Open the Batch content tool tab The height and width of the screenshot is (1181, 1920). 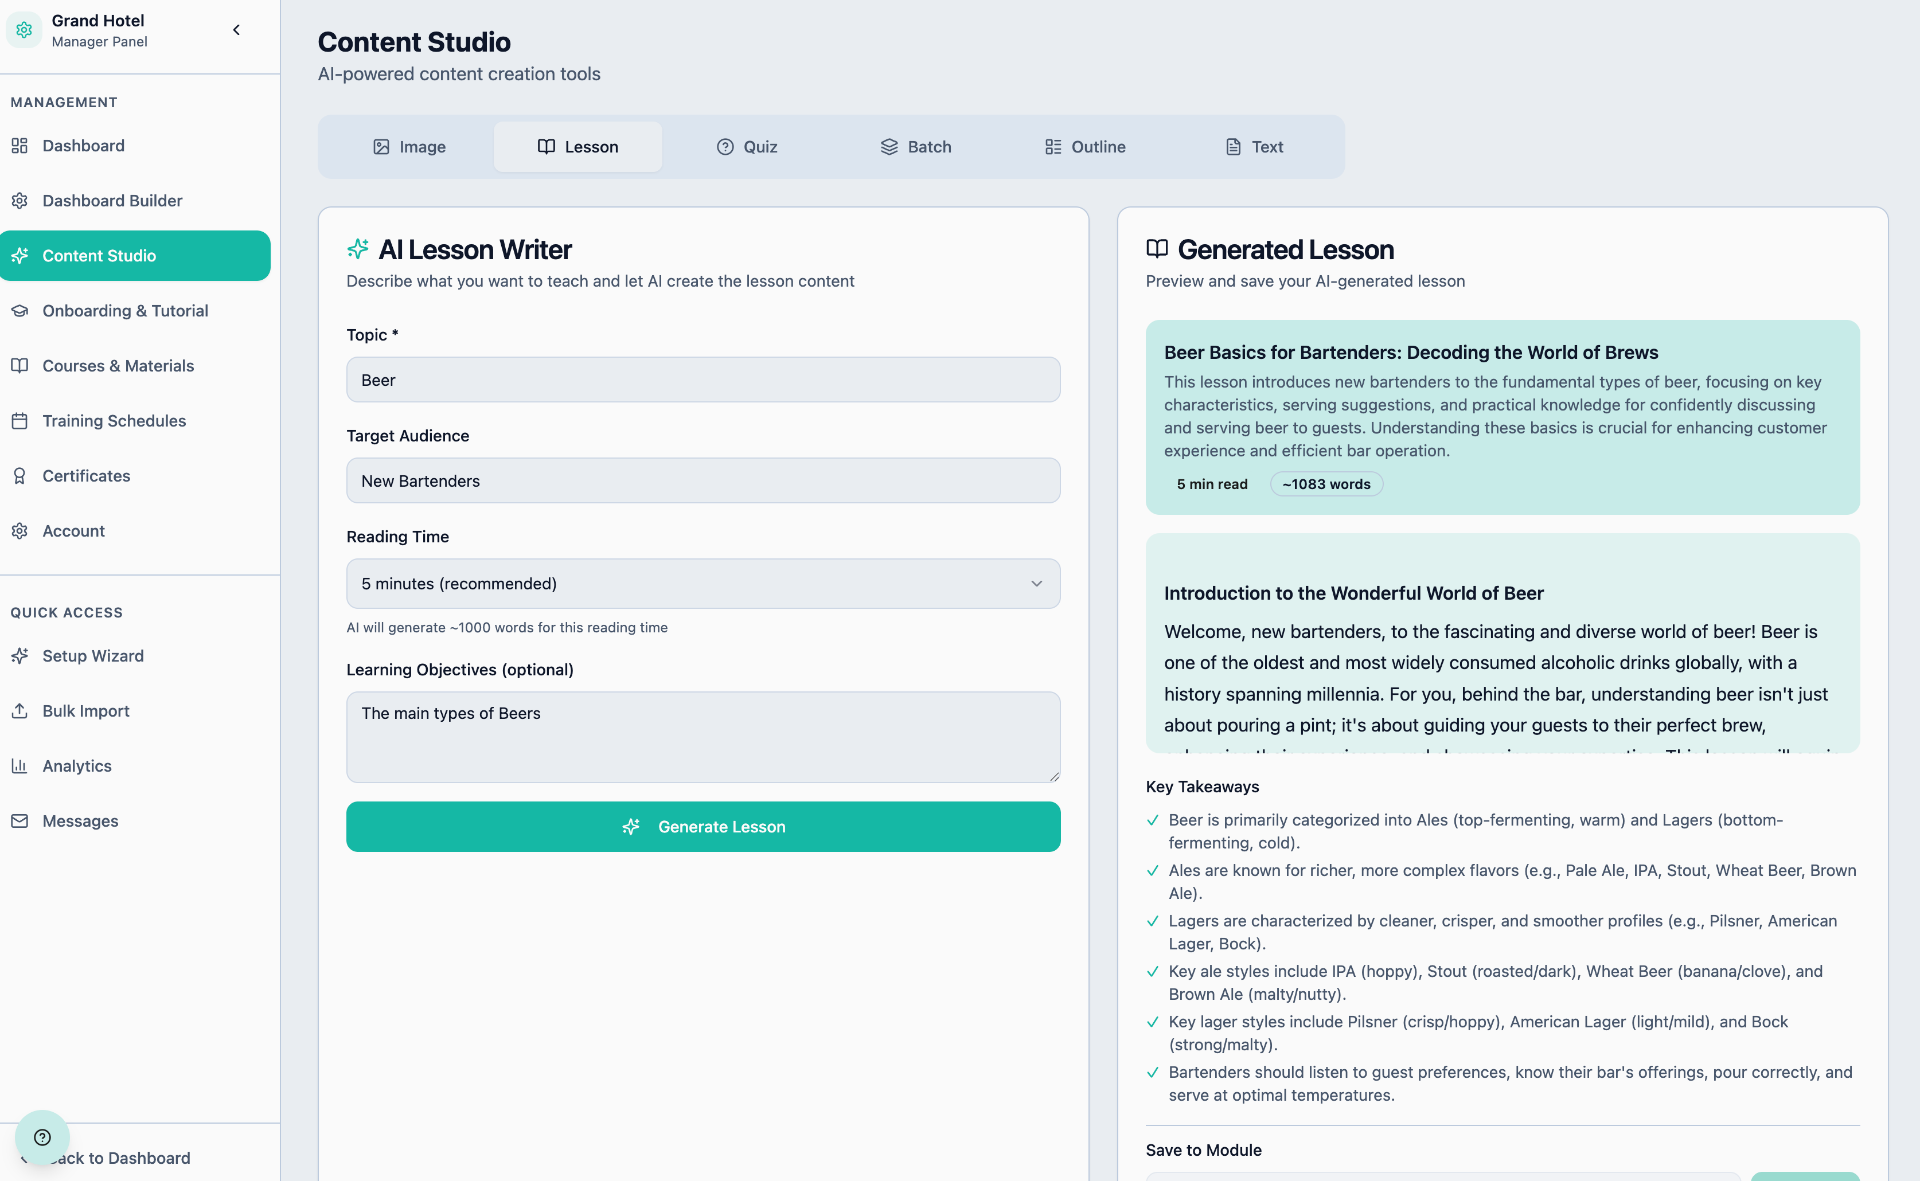pos(916,146)
